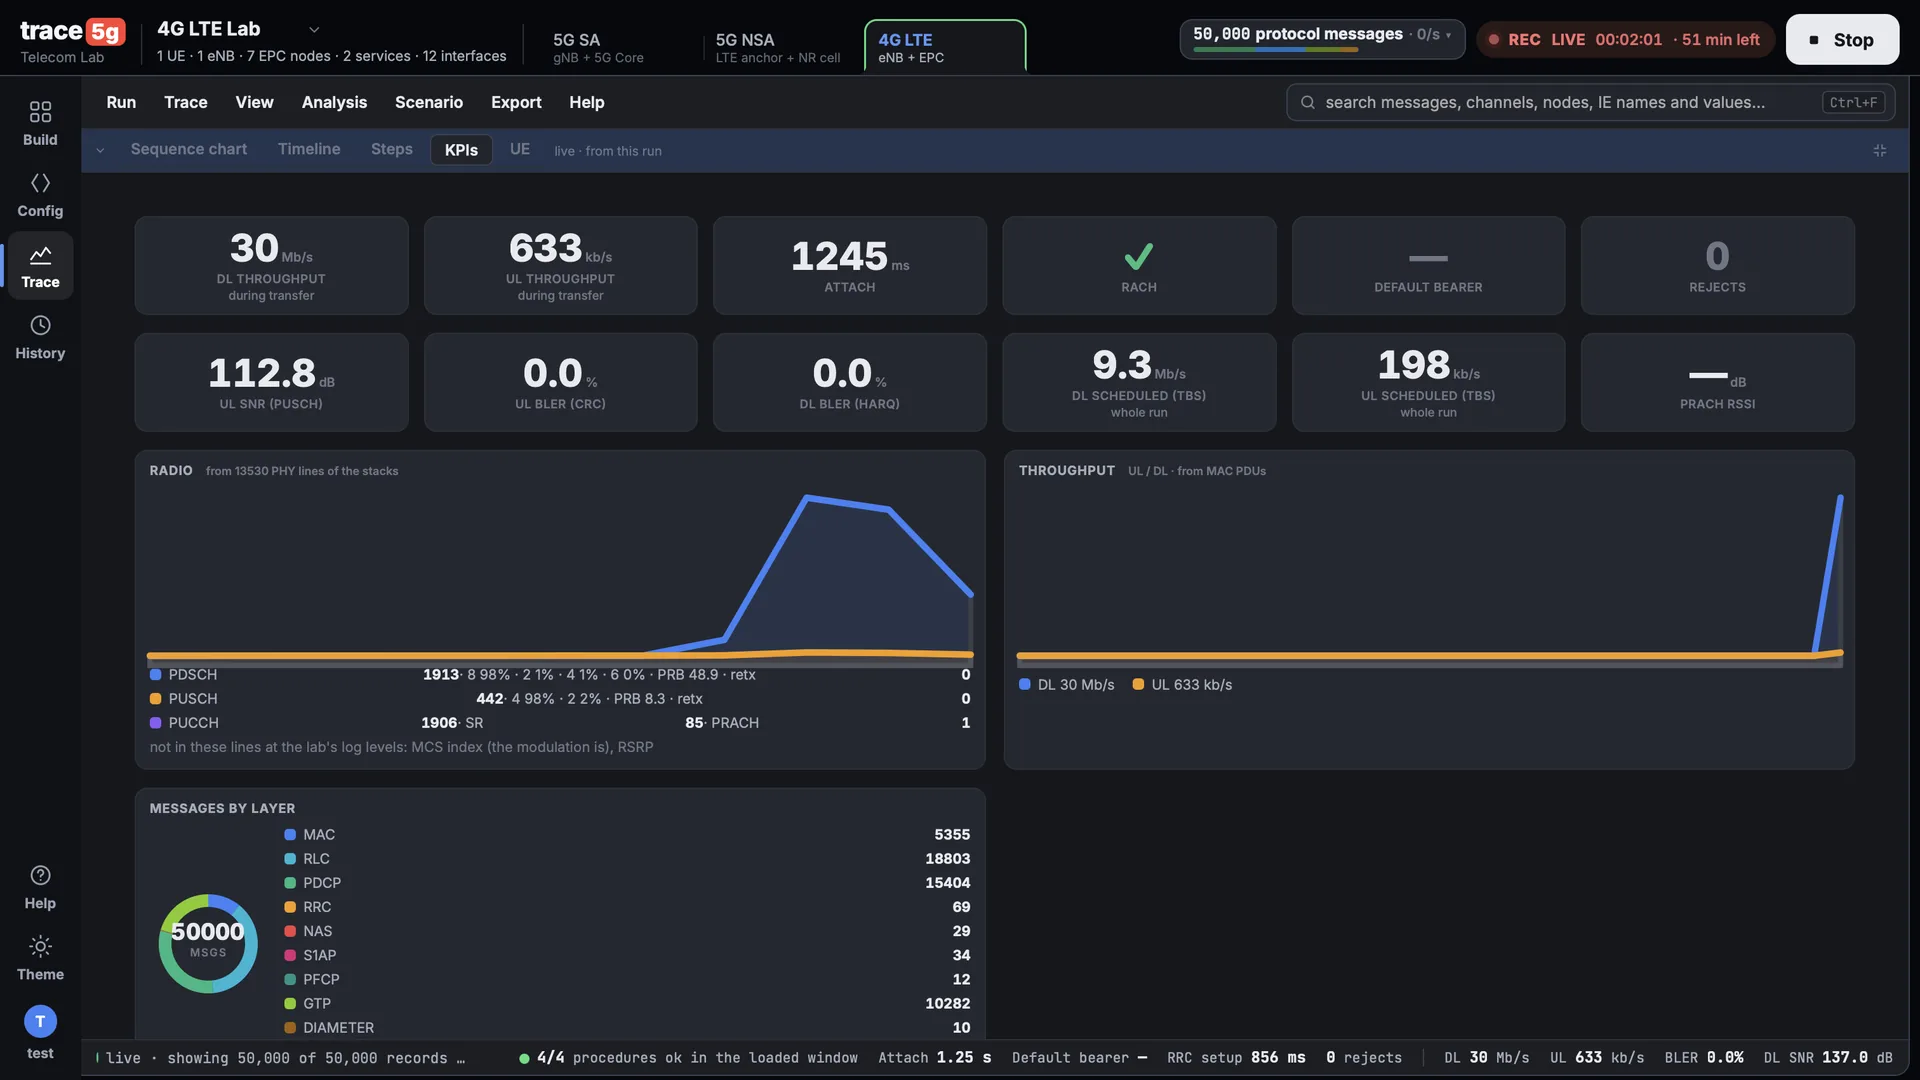The width and height of the screenshot is (1920, 1080).
Task: Open the Trace menu in the menu bar
Action: click(186, 102)
